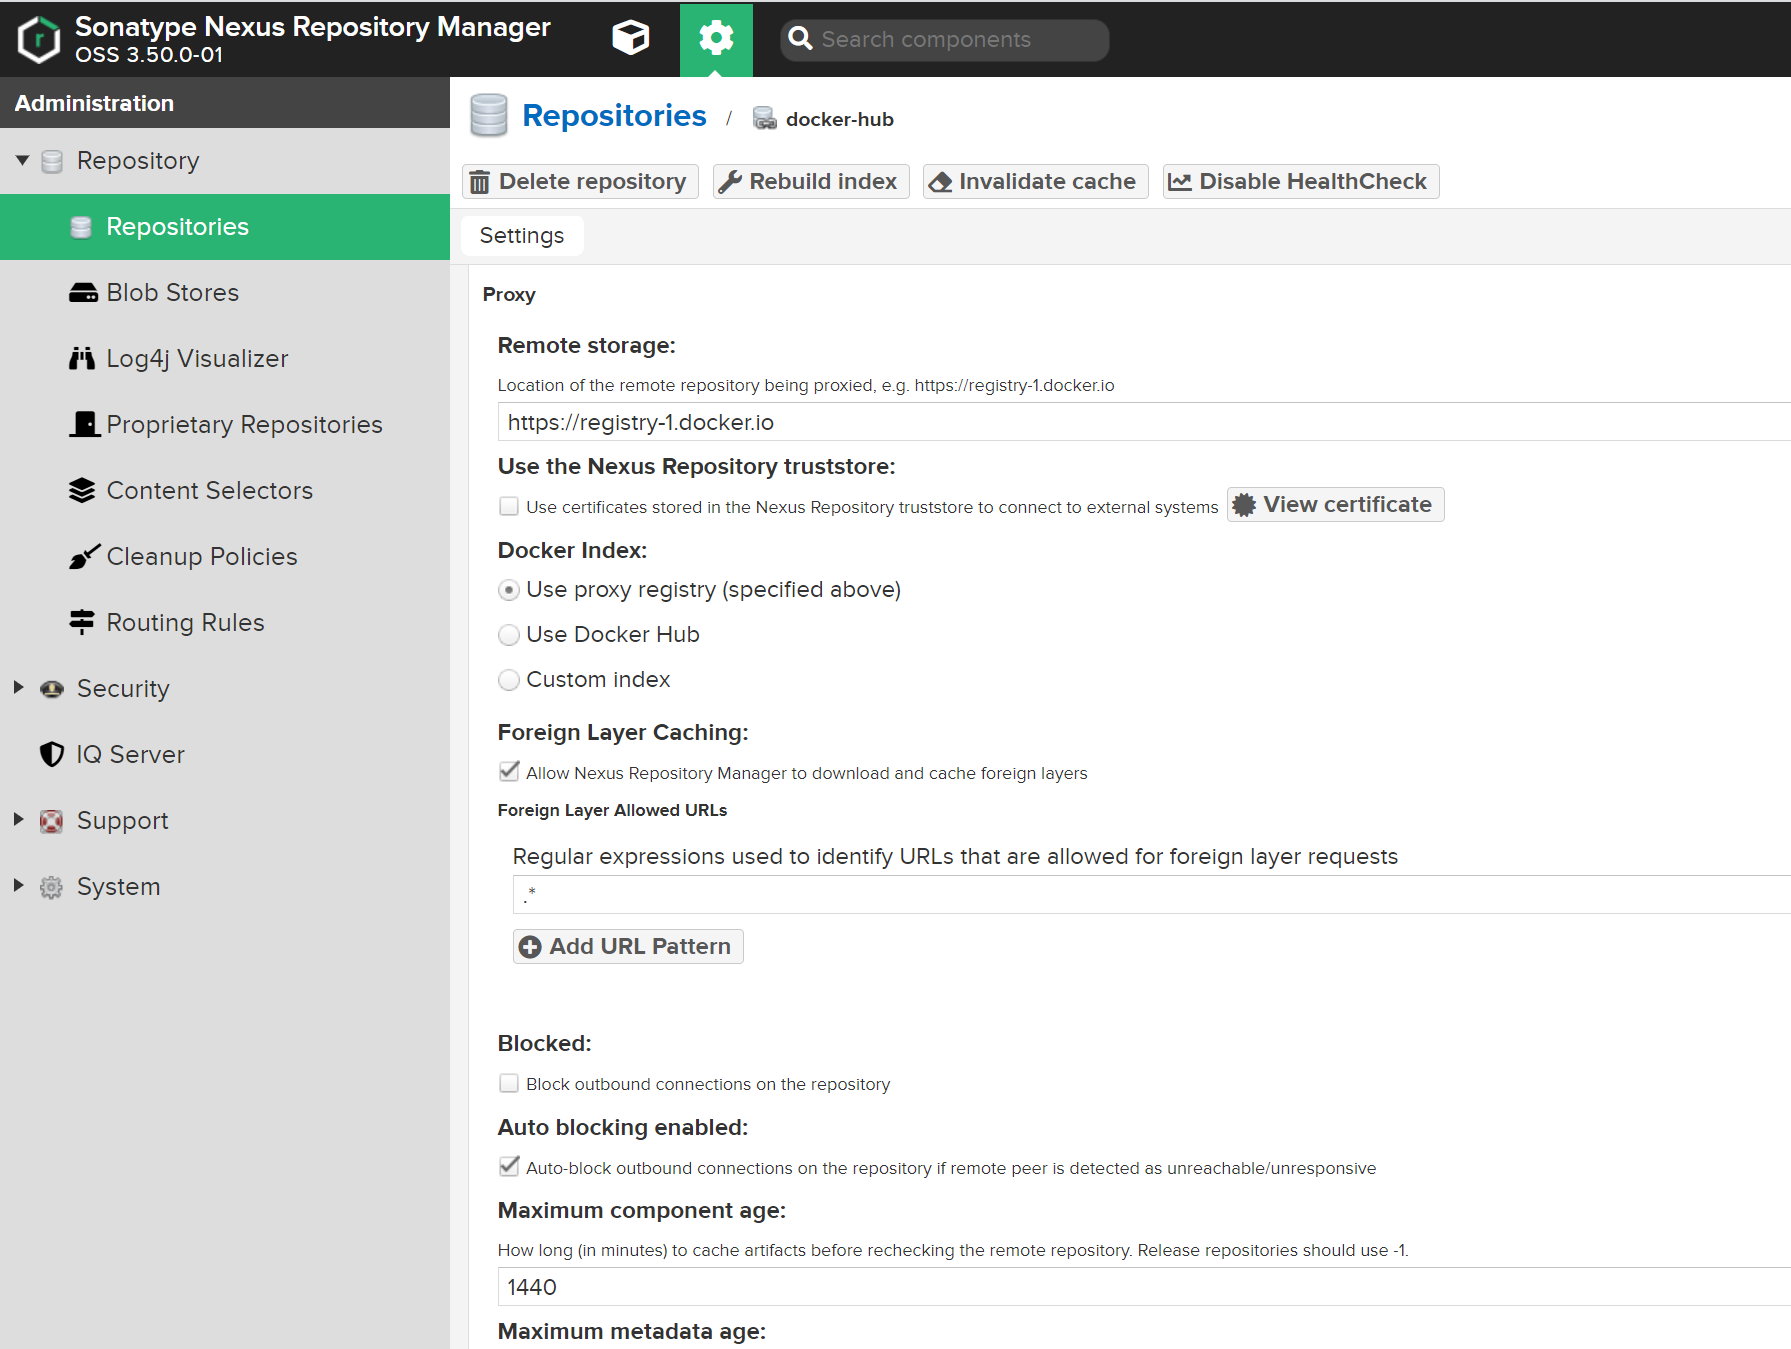This screenshot has height=1349, width=1791.
Task: Focus the Search components field
Action: tap(945, 40)
